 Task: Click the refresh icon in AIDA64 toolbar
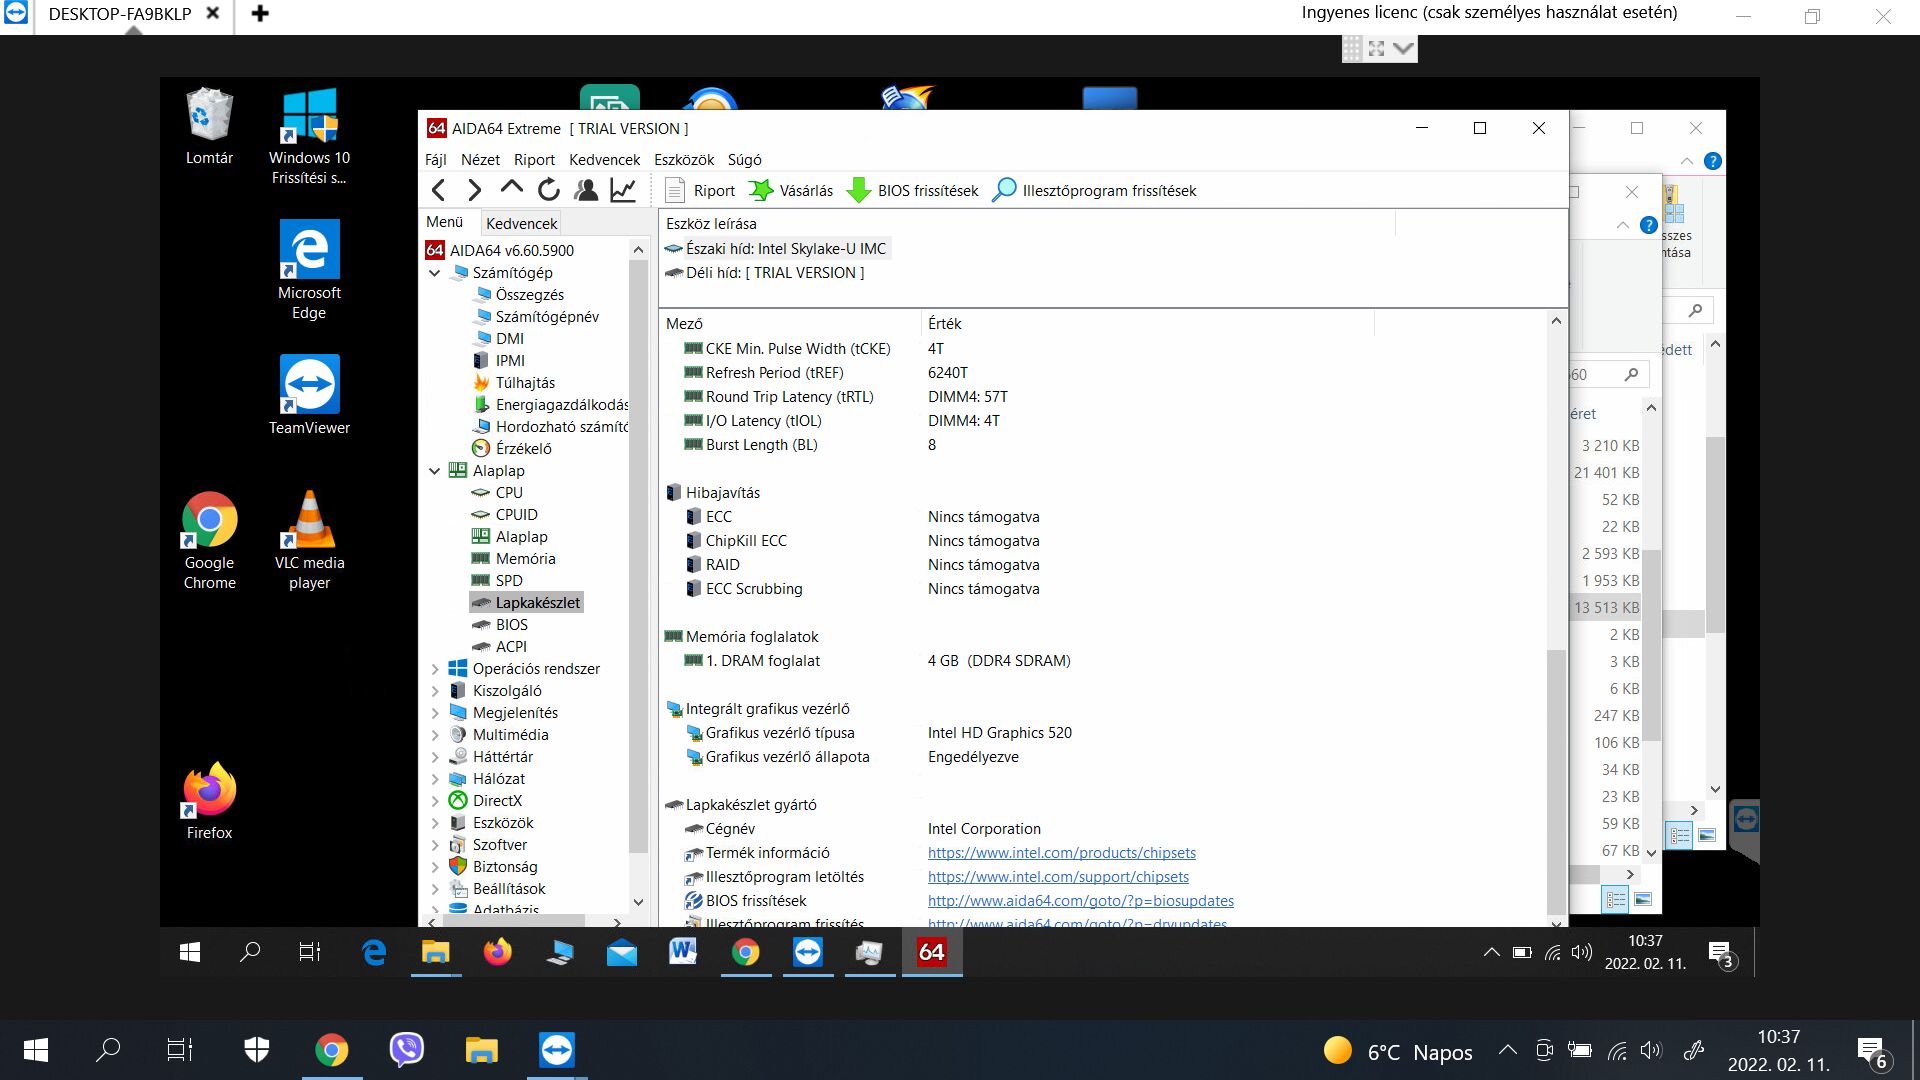(548, 190)
